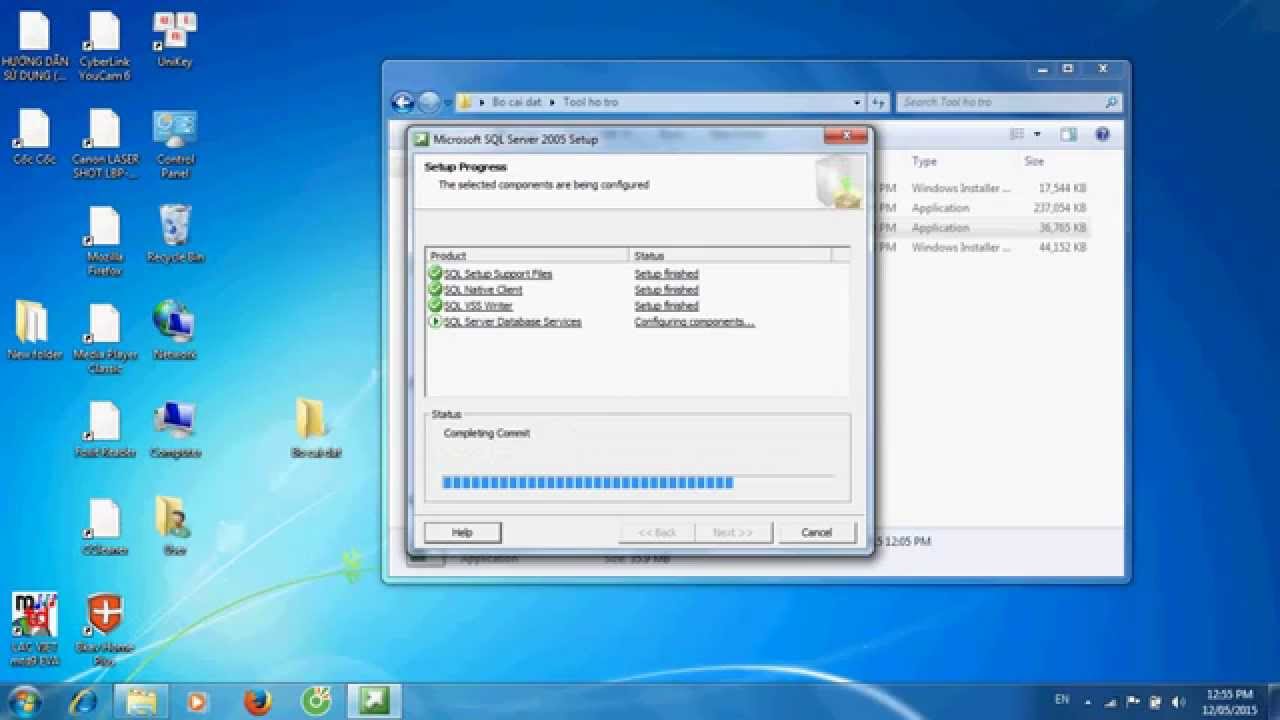Select the LAC VIET mtd9 EVA shortcut
The height and width of the screenshot is (720, 1280).
(34, 630)
